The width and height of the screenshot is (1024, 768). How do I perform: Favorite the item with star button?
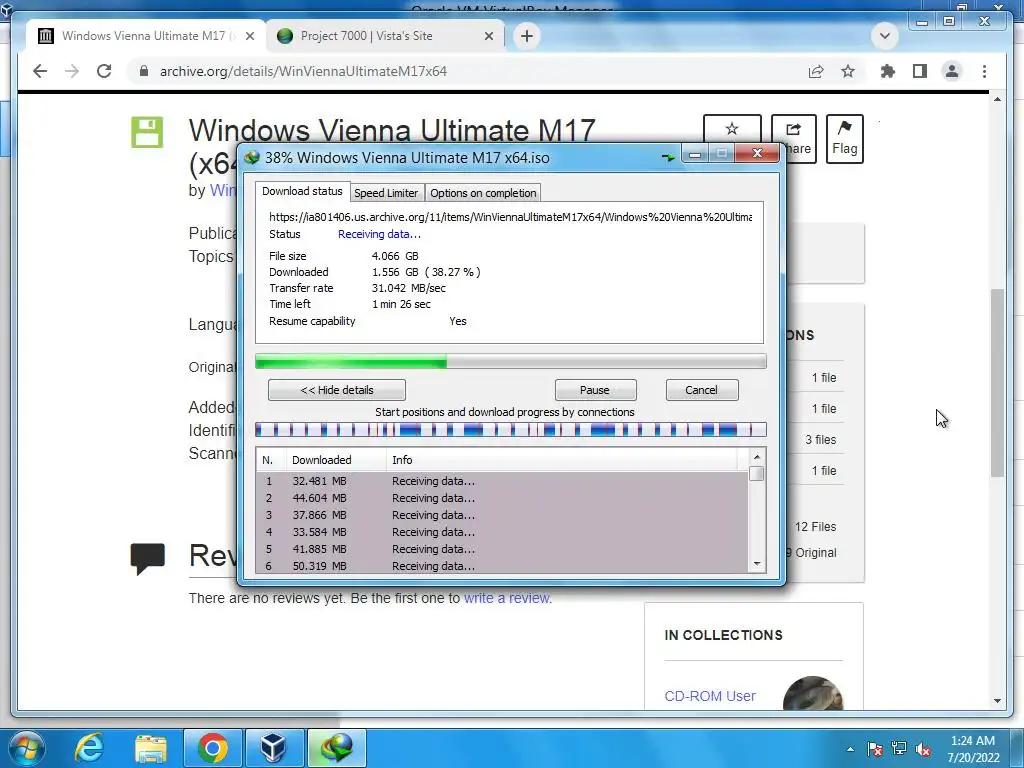coord(732,129)
